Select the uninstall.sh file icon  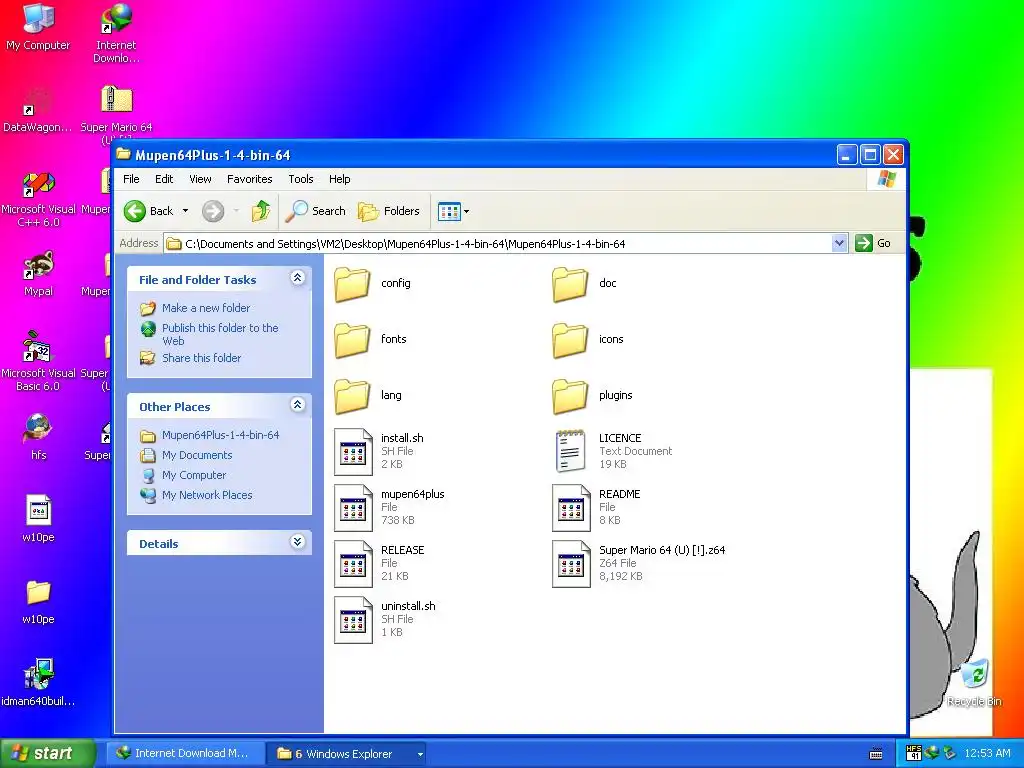pyautogui.click(x=353, y=620)
